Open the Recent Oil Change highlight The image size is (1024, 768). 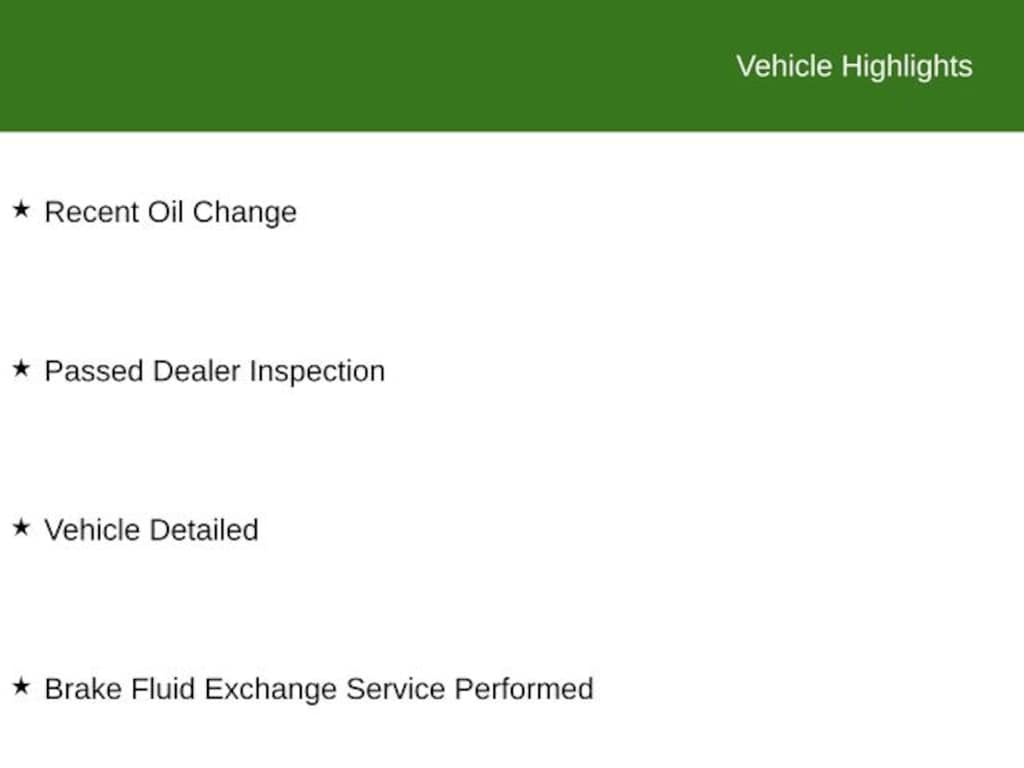click(170, 212)
